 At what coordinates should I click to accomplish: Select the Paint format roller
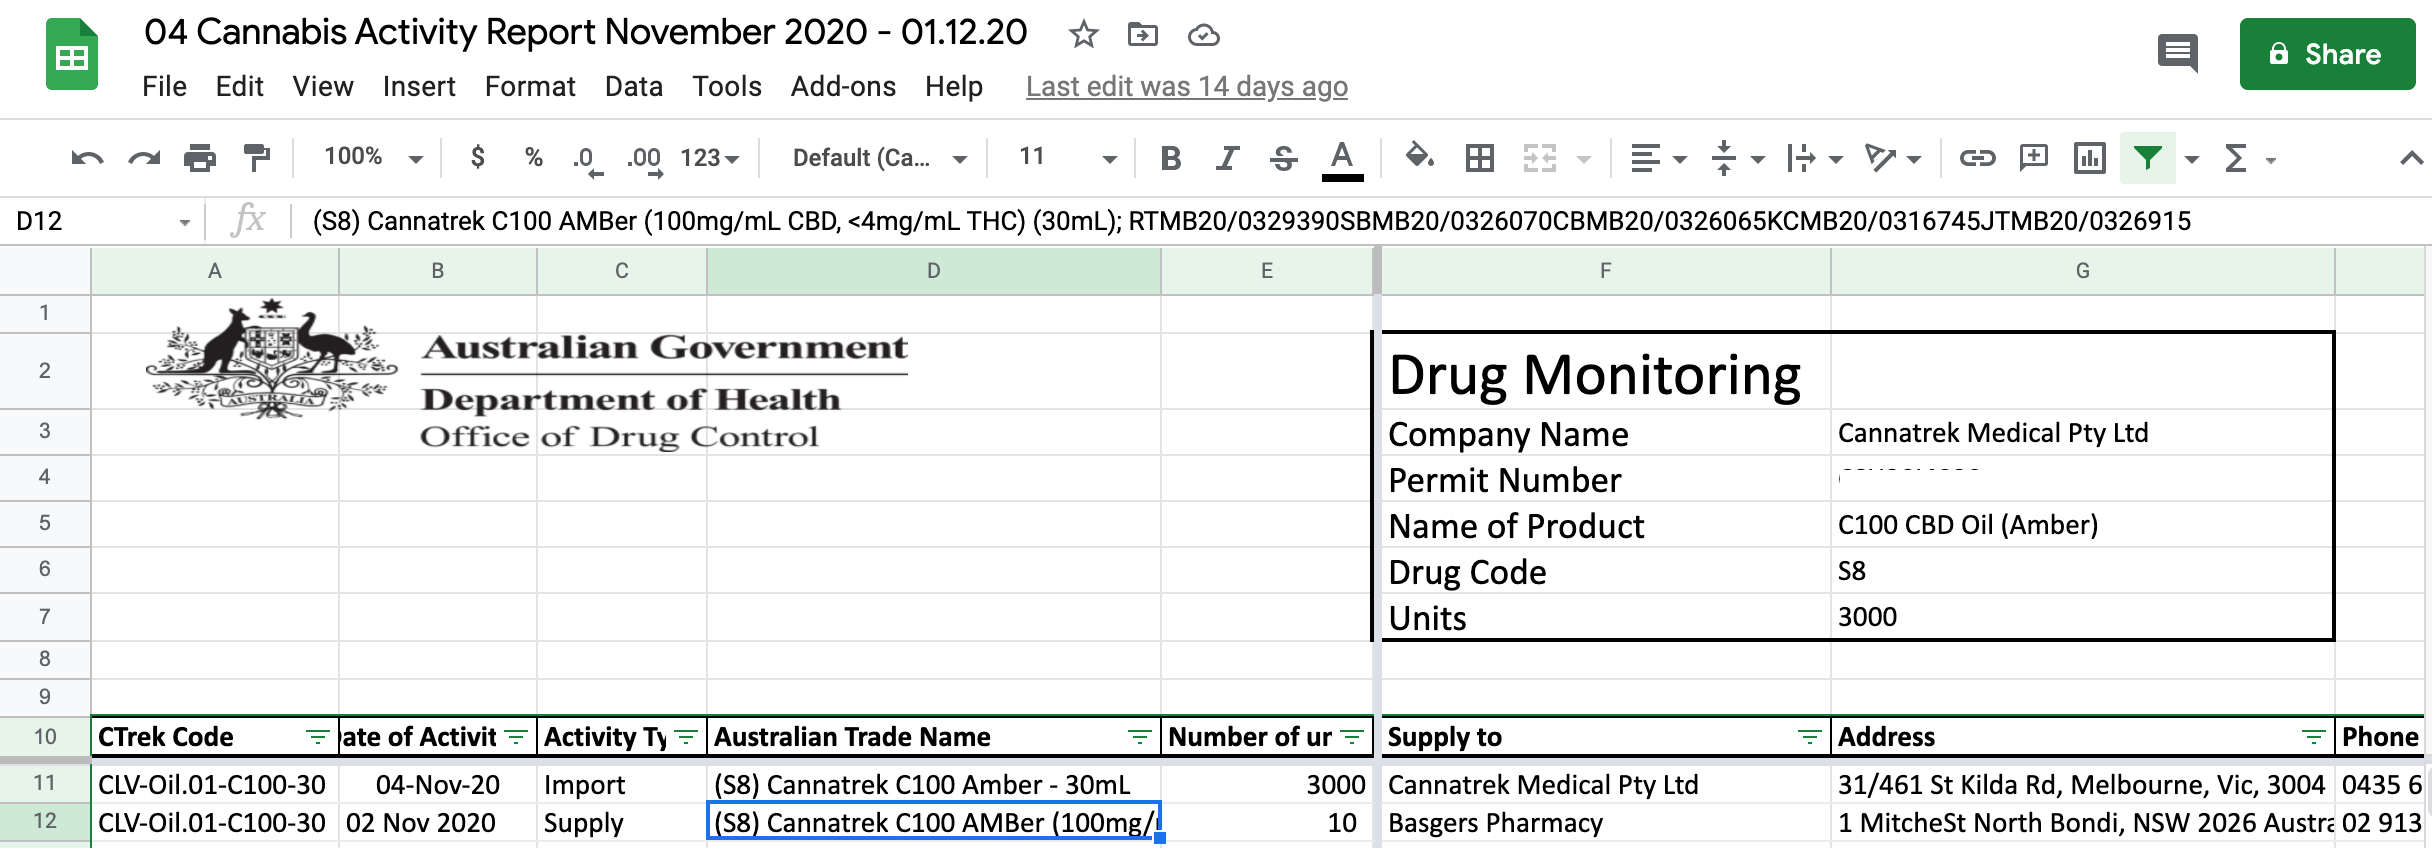(x=257, y=157)
